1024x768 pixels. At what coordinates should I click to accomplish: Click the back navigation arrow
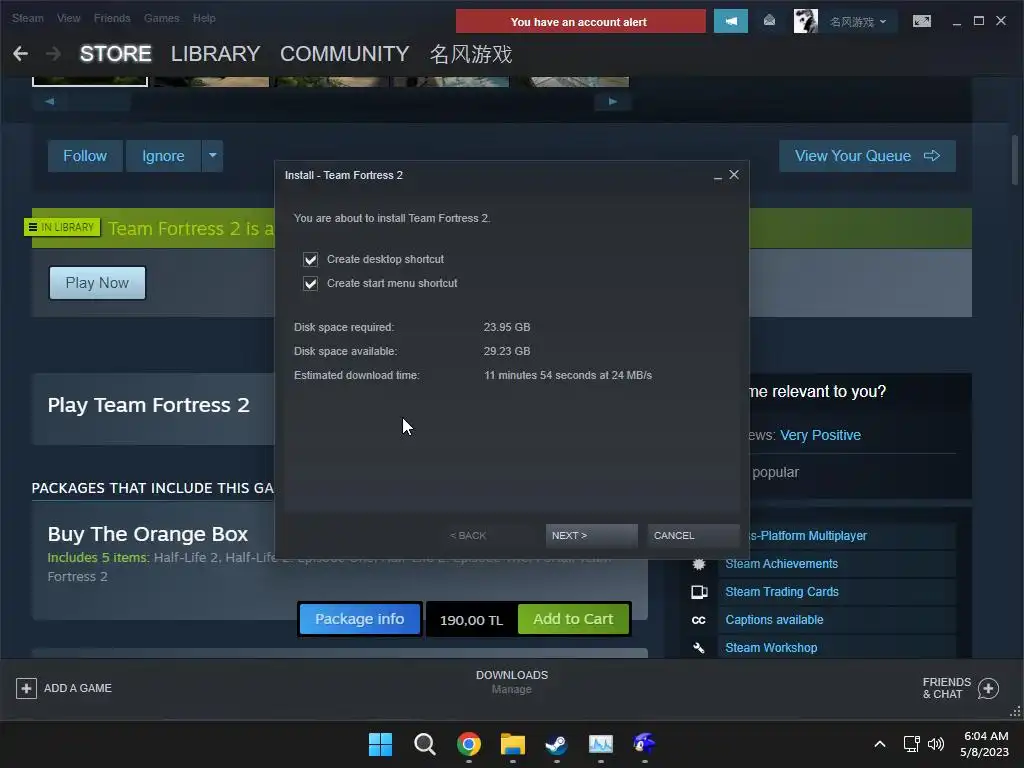point(21,54)
